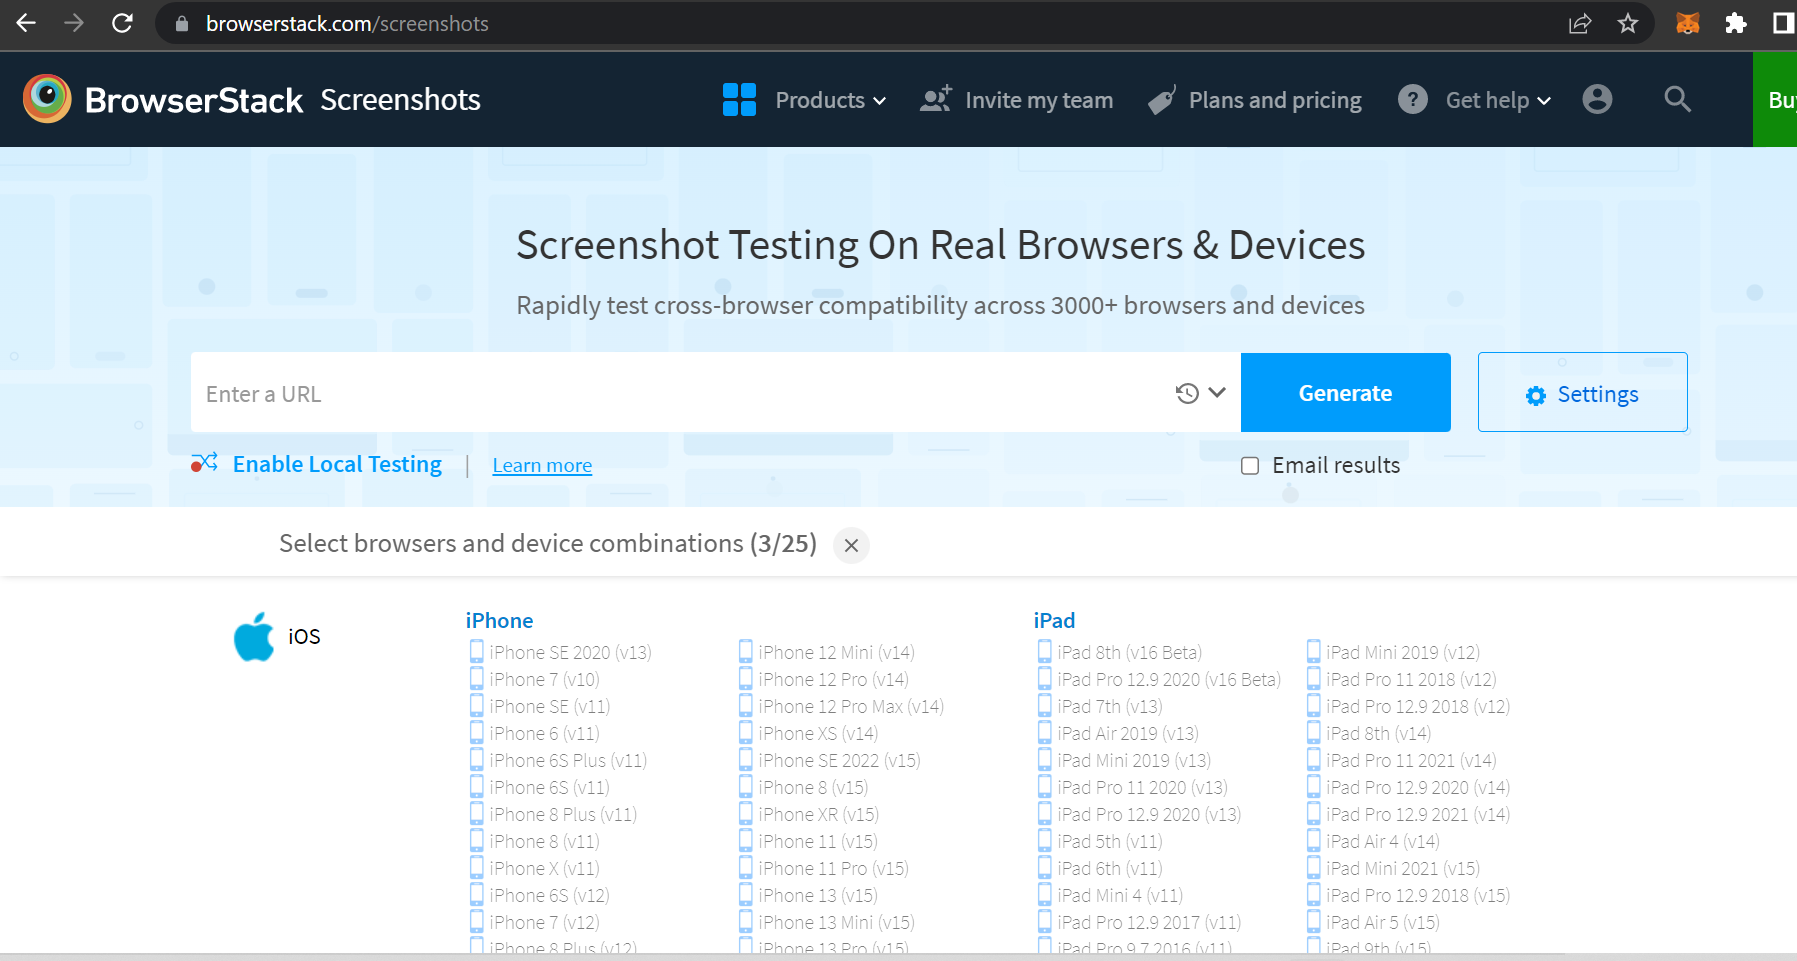Open the MetaMask fox extension

pyautogui.click(x=1688, y=23)
